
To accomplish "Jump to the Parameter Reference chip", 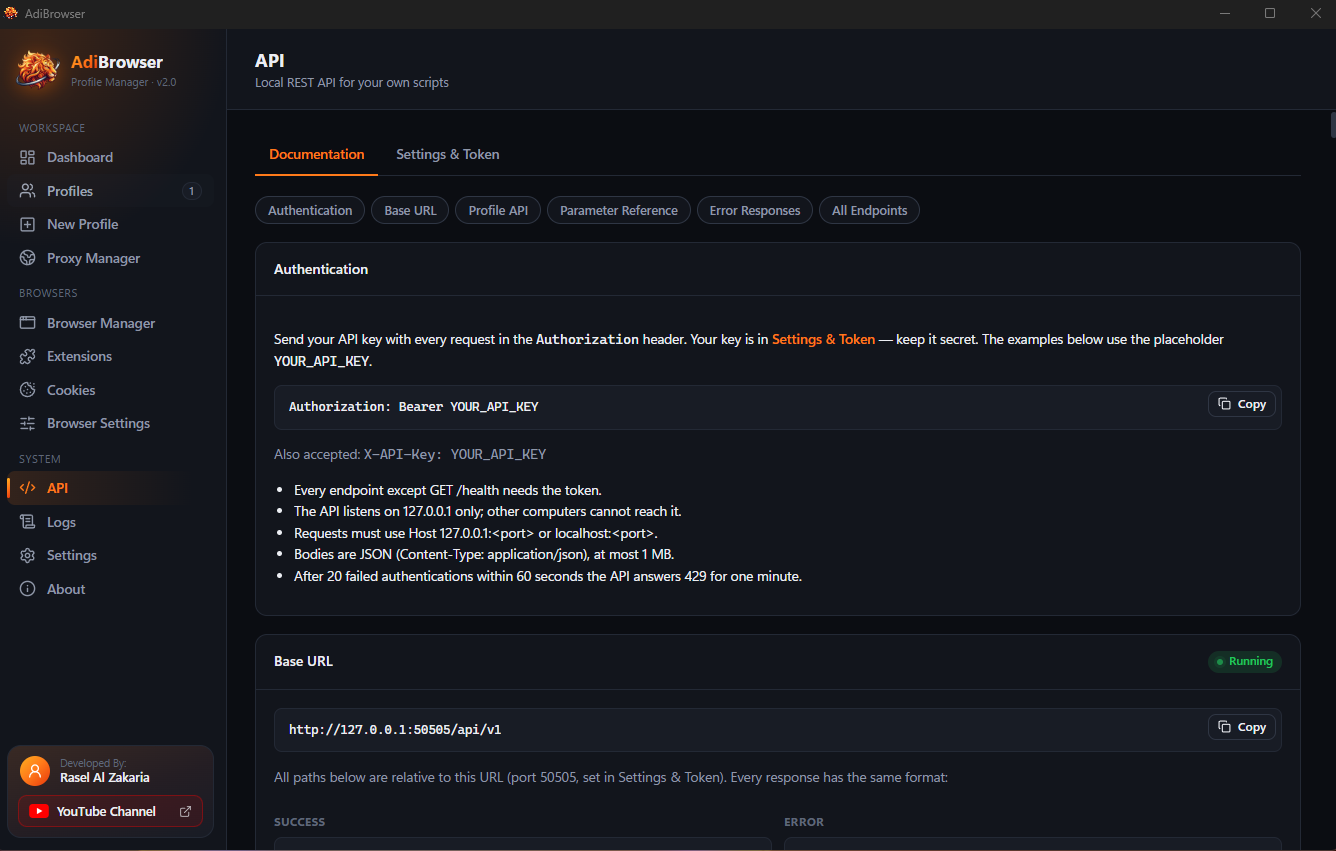I will (619, 210).
